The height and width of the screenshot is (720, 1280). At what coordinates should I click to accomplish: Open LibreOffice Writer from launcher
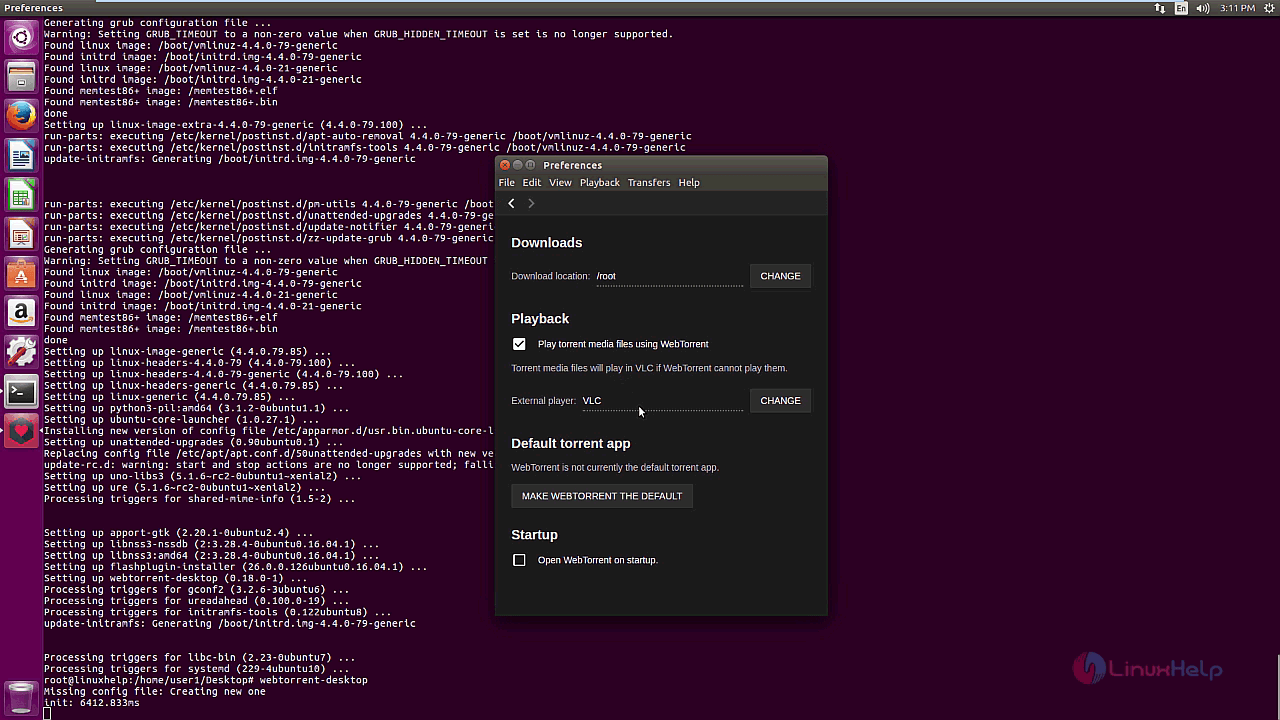coord(21,155)
